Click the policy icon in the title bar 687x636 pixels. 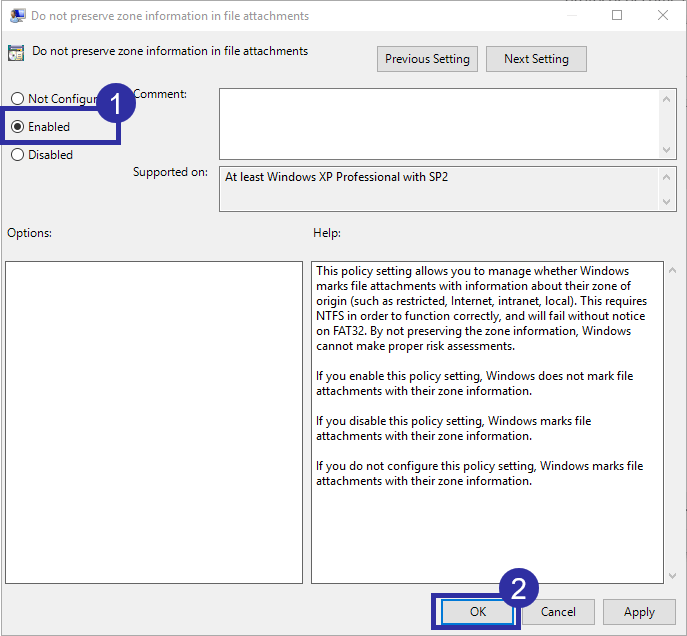click(16, 16)
